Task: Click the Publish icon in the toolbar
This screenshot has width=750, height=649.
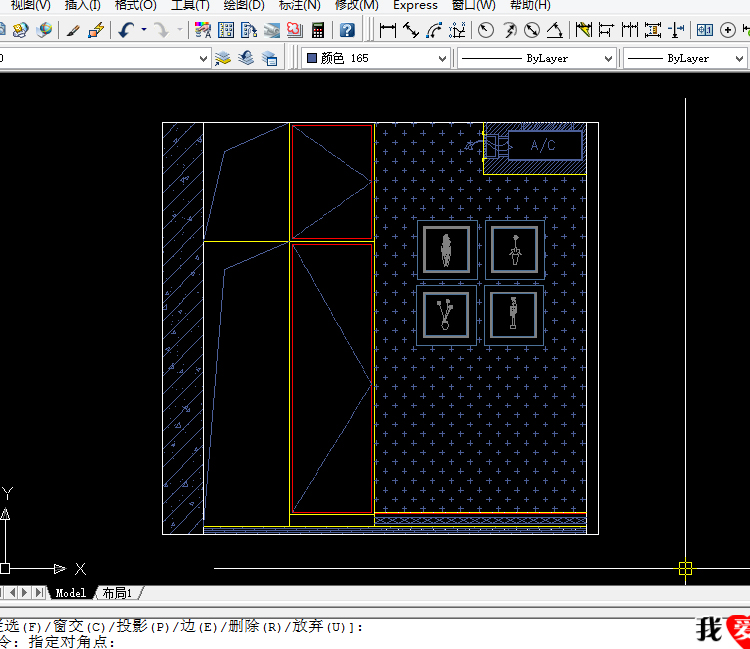Action: [x=20, y=30]
